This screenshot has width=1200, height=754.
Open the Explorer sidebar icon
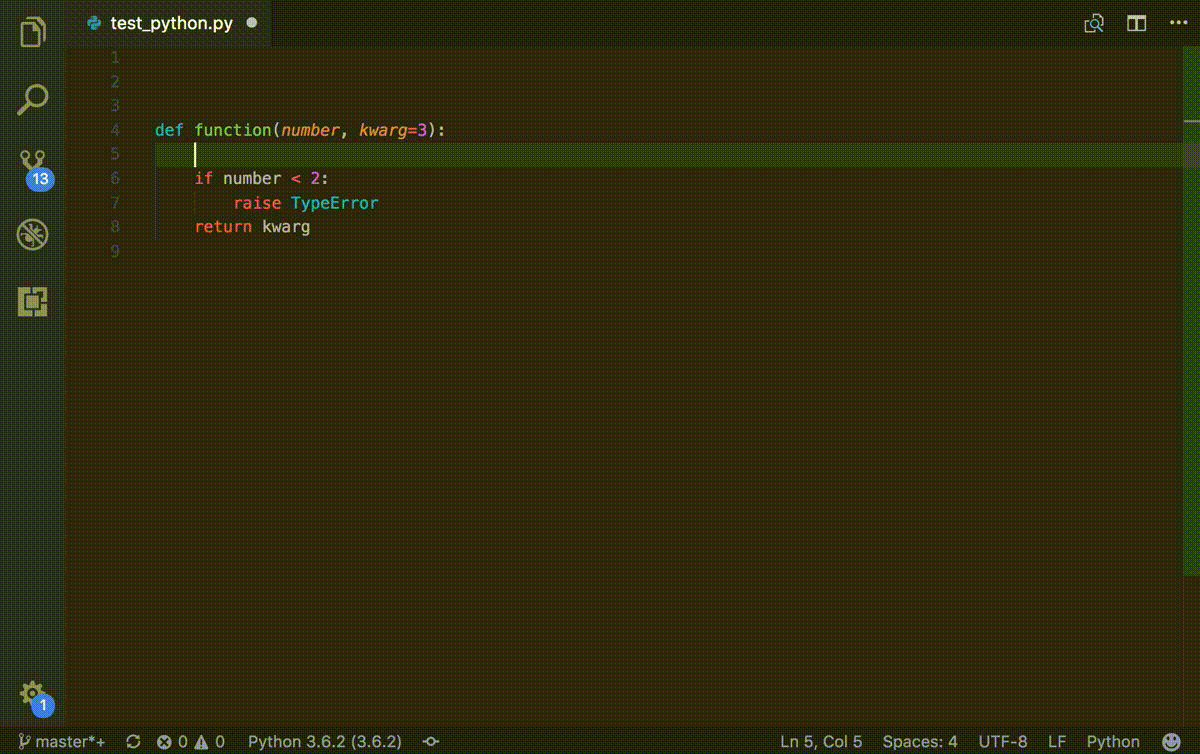point(33,31)
